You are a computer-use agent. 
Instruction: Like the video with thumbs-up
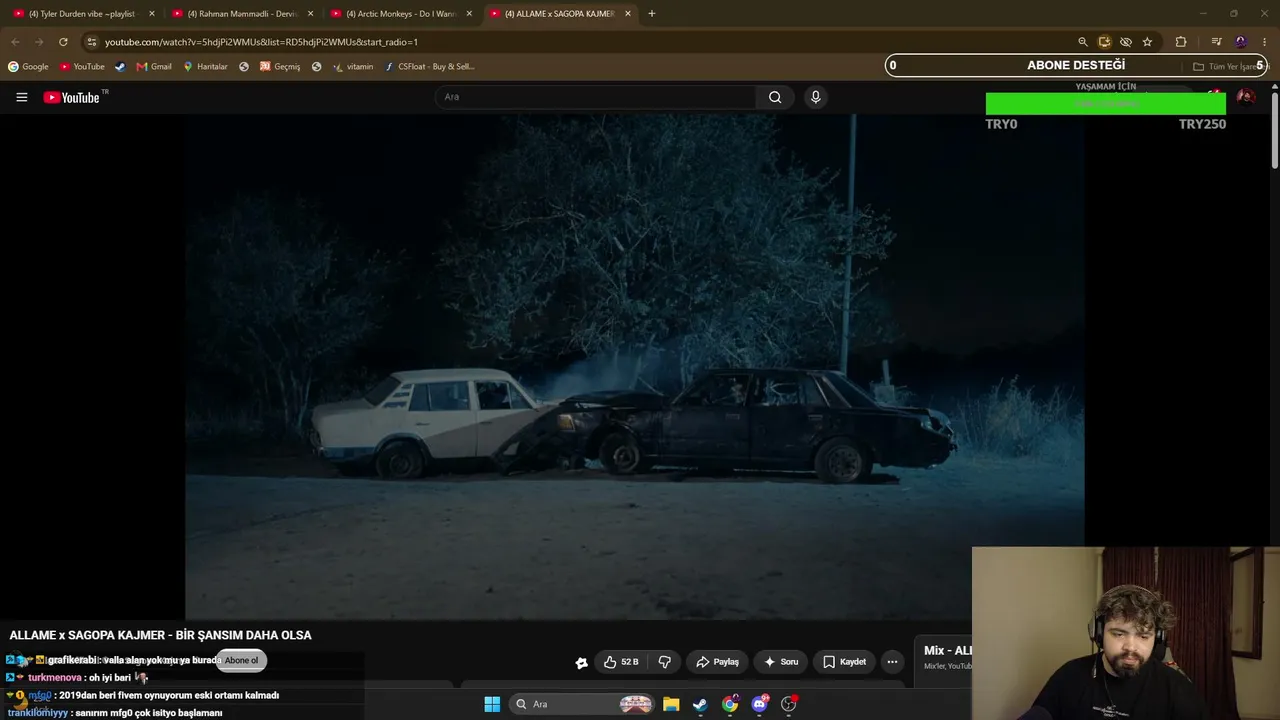(x=621, y=662)
